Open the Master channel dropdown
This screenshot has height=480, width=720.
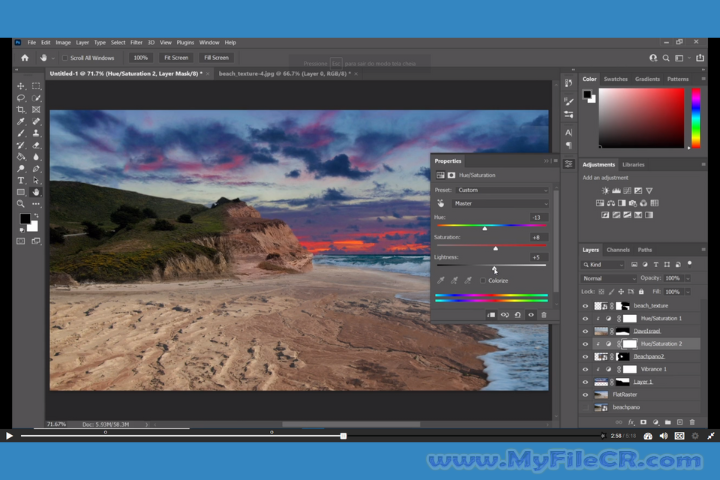pos(501,203)
